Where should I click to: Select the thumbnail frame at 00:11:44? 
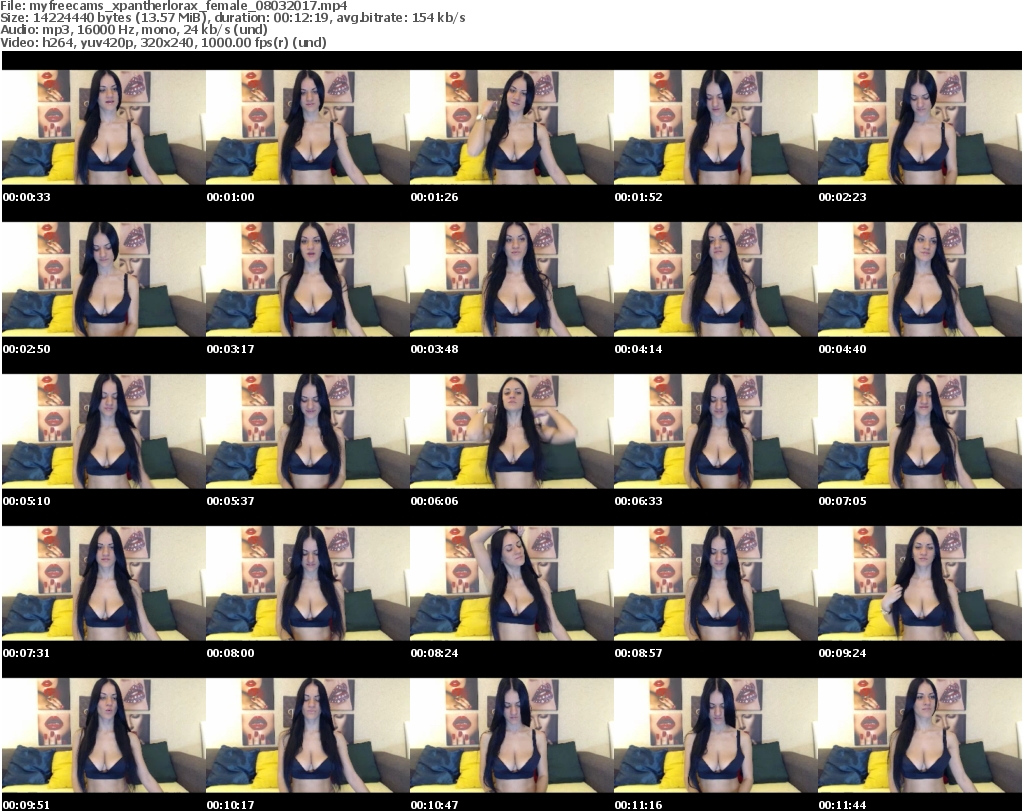tap(920, 736)
